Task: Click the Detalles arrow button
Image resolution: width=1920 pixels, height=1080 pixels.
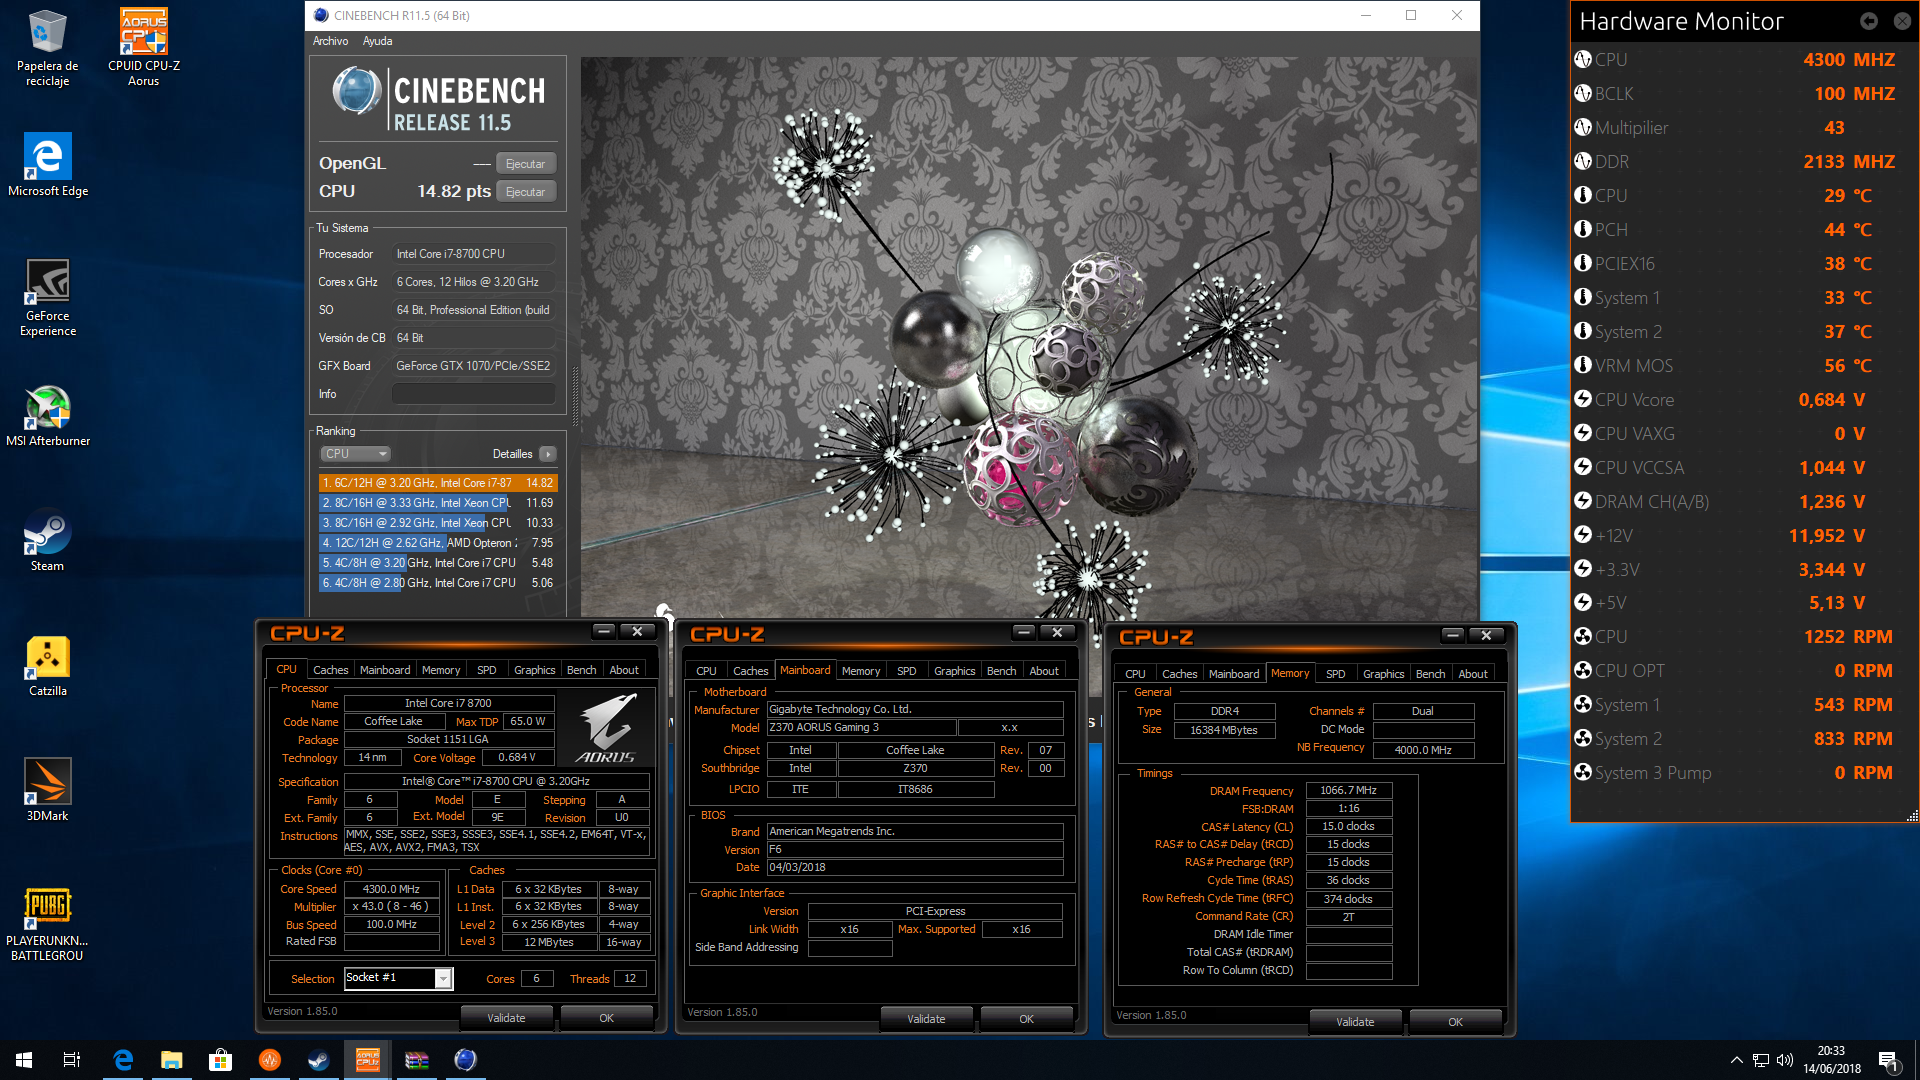Action: pos(548,454)
